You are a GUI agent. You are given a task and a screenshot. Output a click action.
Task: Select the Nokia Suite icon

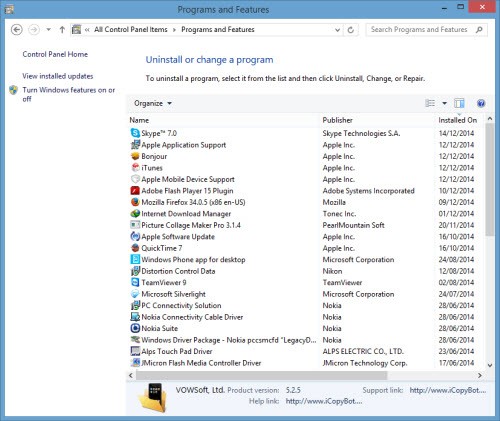point(135,328)
